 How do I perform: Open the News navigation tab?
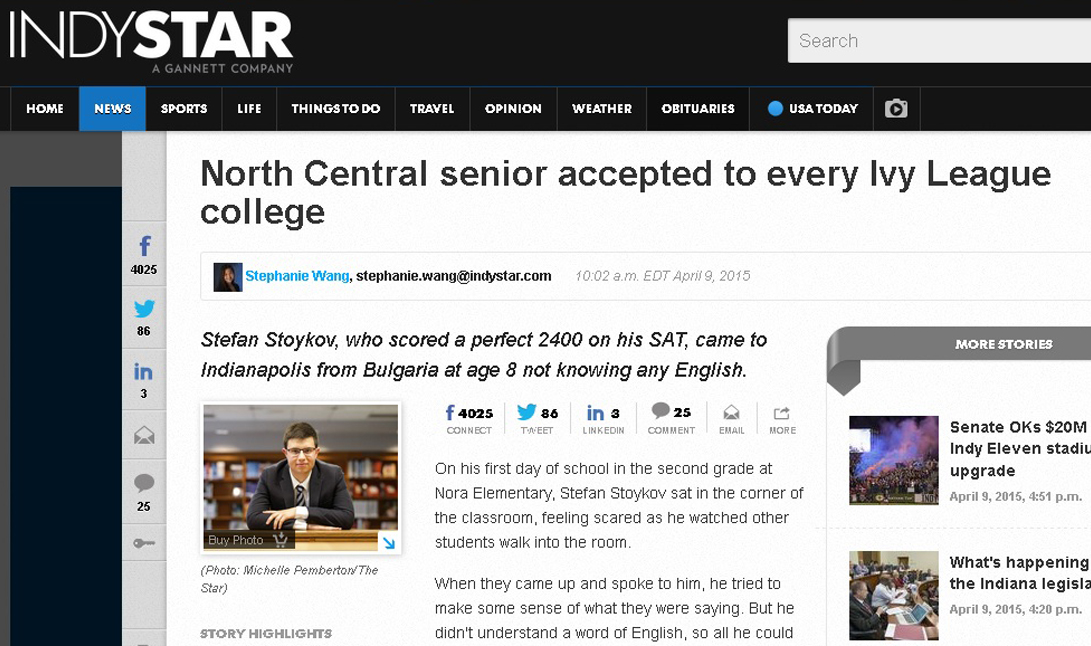(x=112, y=109)
